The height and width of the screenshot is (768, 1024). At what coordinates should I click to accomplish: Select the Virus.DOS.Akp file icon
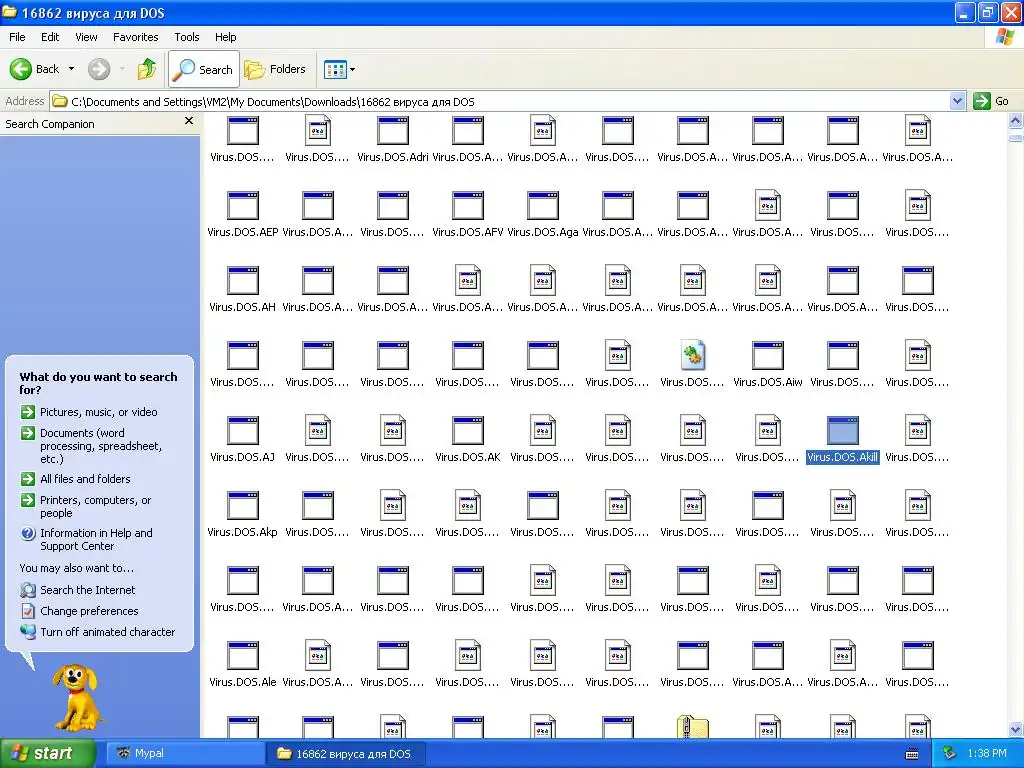point(243,506)
